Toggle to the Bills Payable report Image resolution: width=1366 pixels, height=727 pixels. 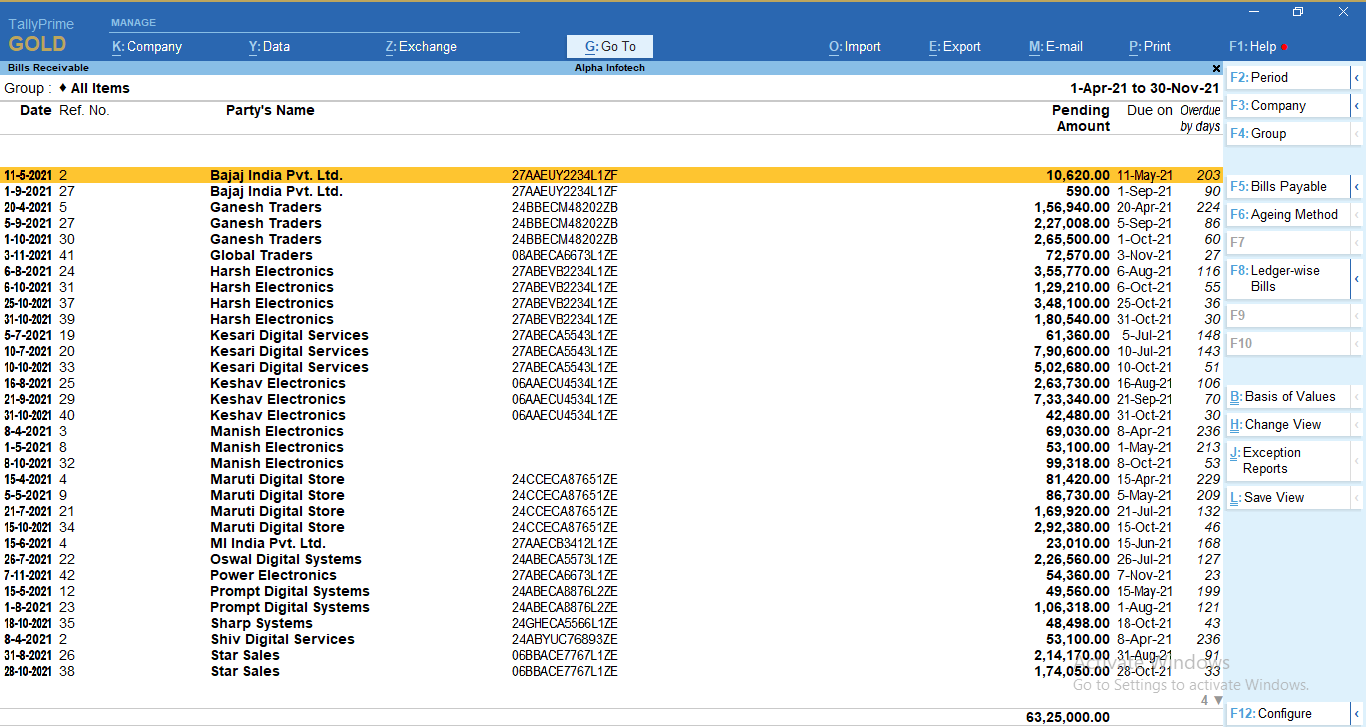point(1287,186)
